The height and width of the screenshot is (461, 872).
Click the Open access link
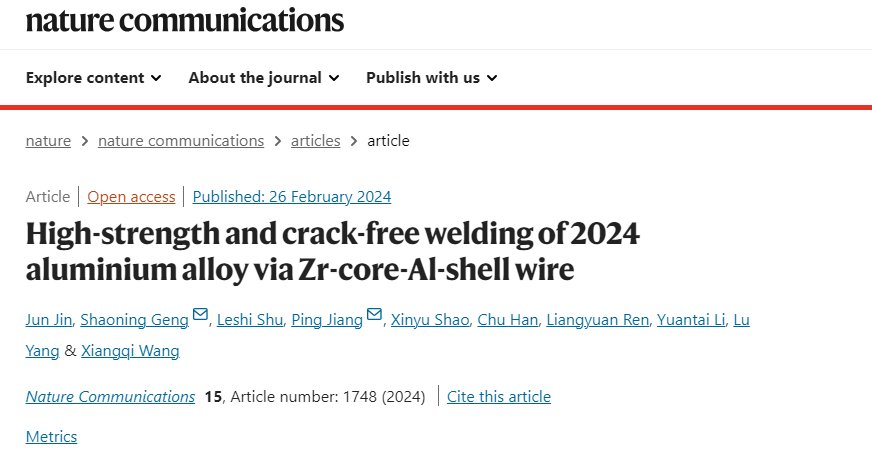coord(131,197)
